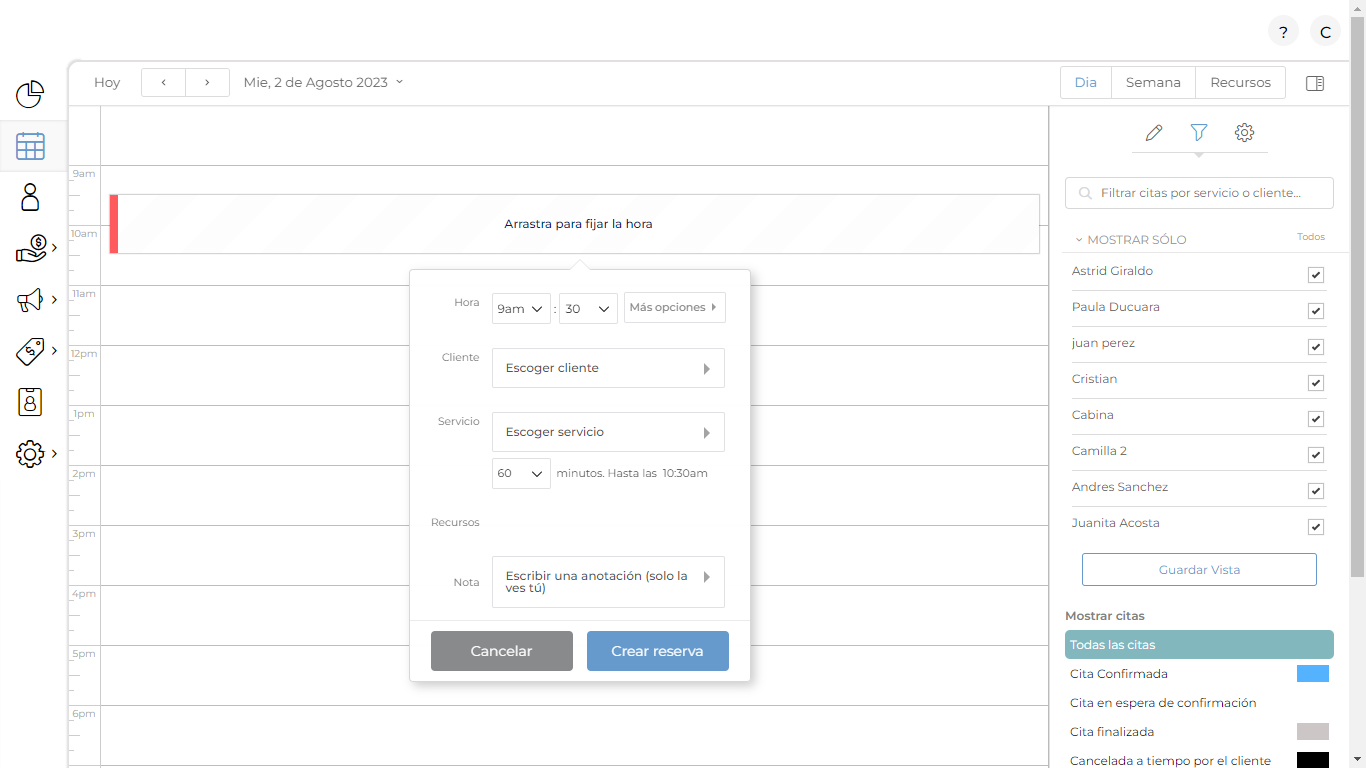Select Cita finalizada filter

click(x=1199, y=732)
